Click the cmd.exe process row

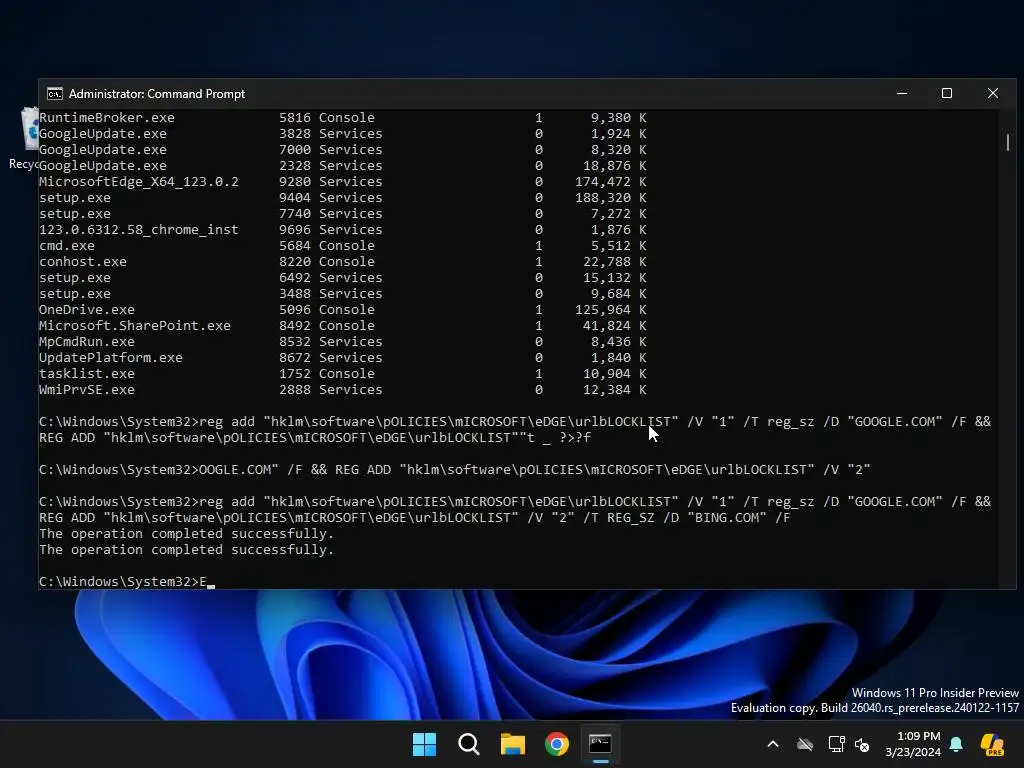click(x=343, y=246)
